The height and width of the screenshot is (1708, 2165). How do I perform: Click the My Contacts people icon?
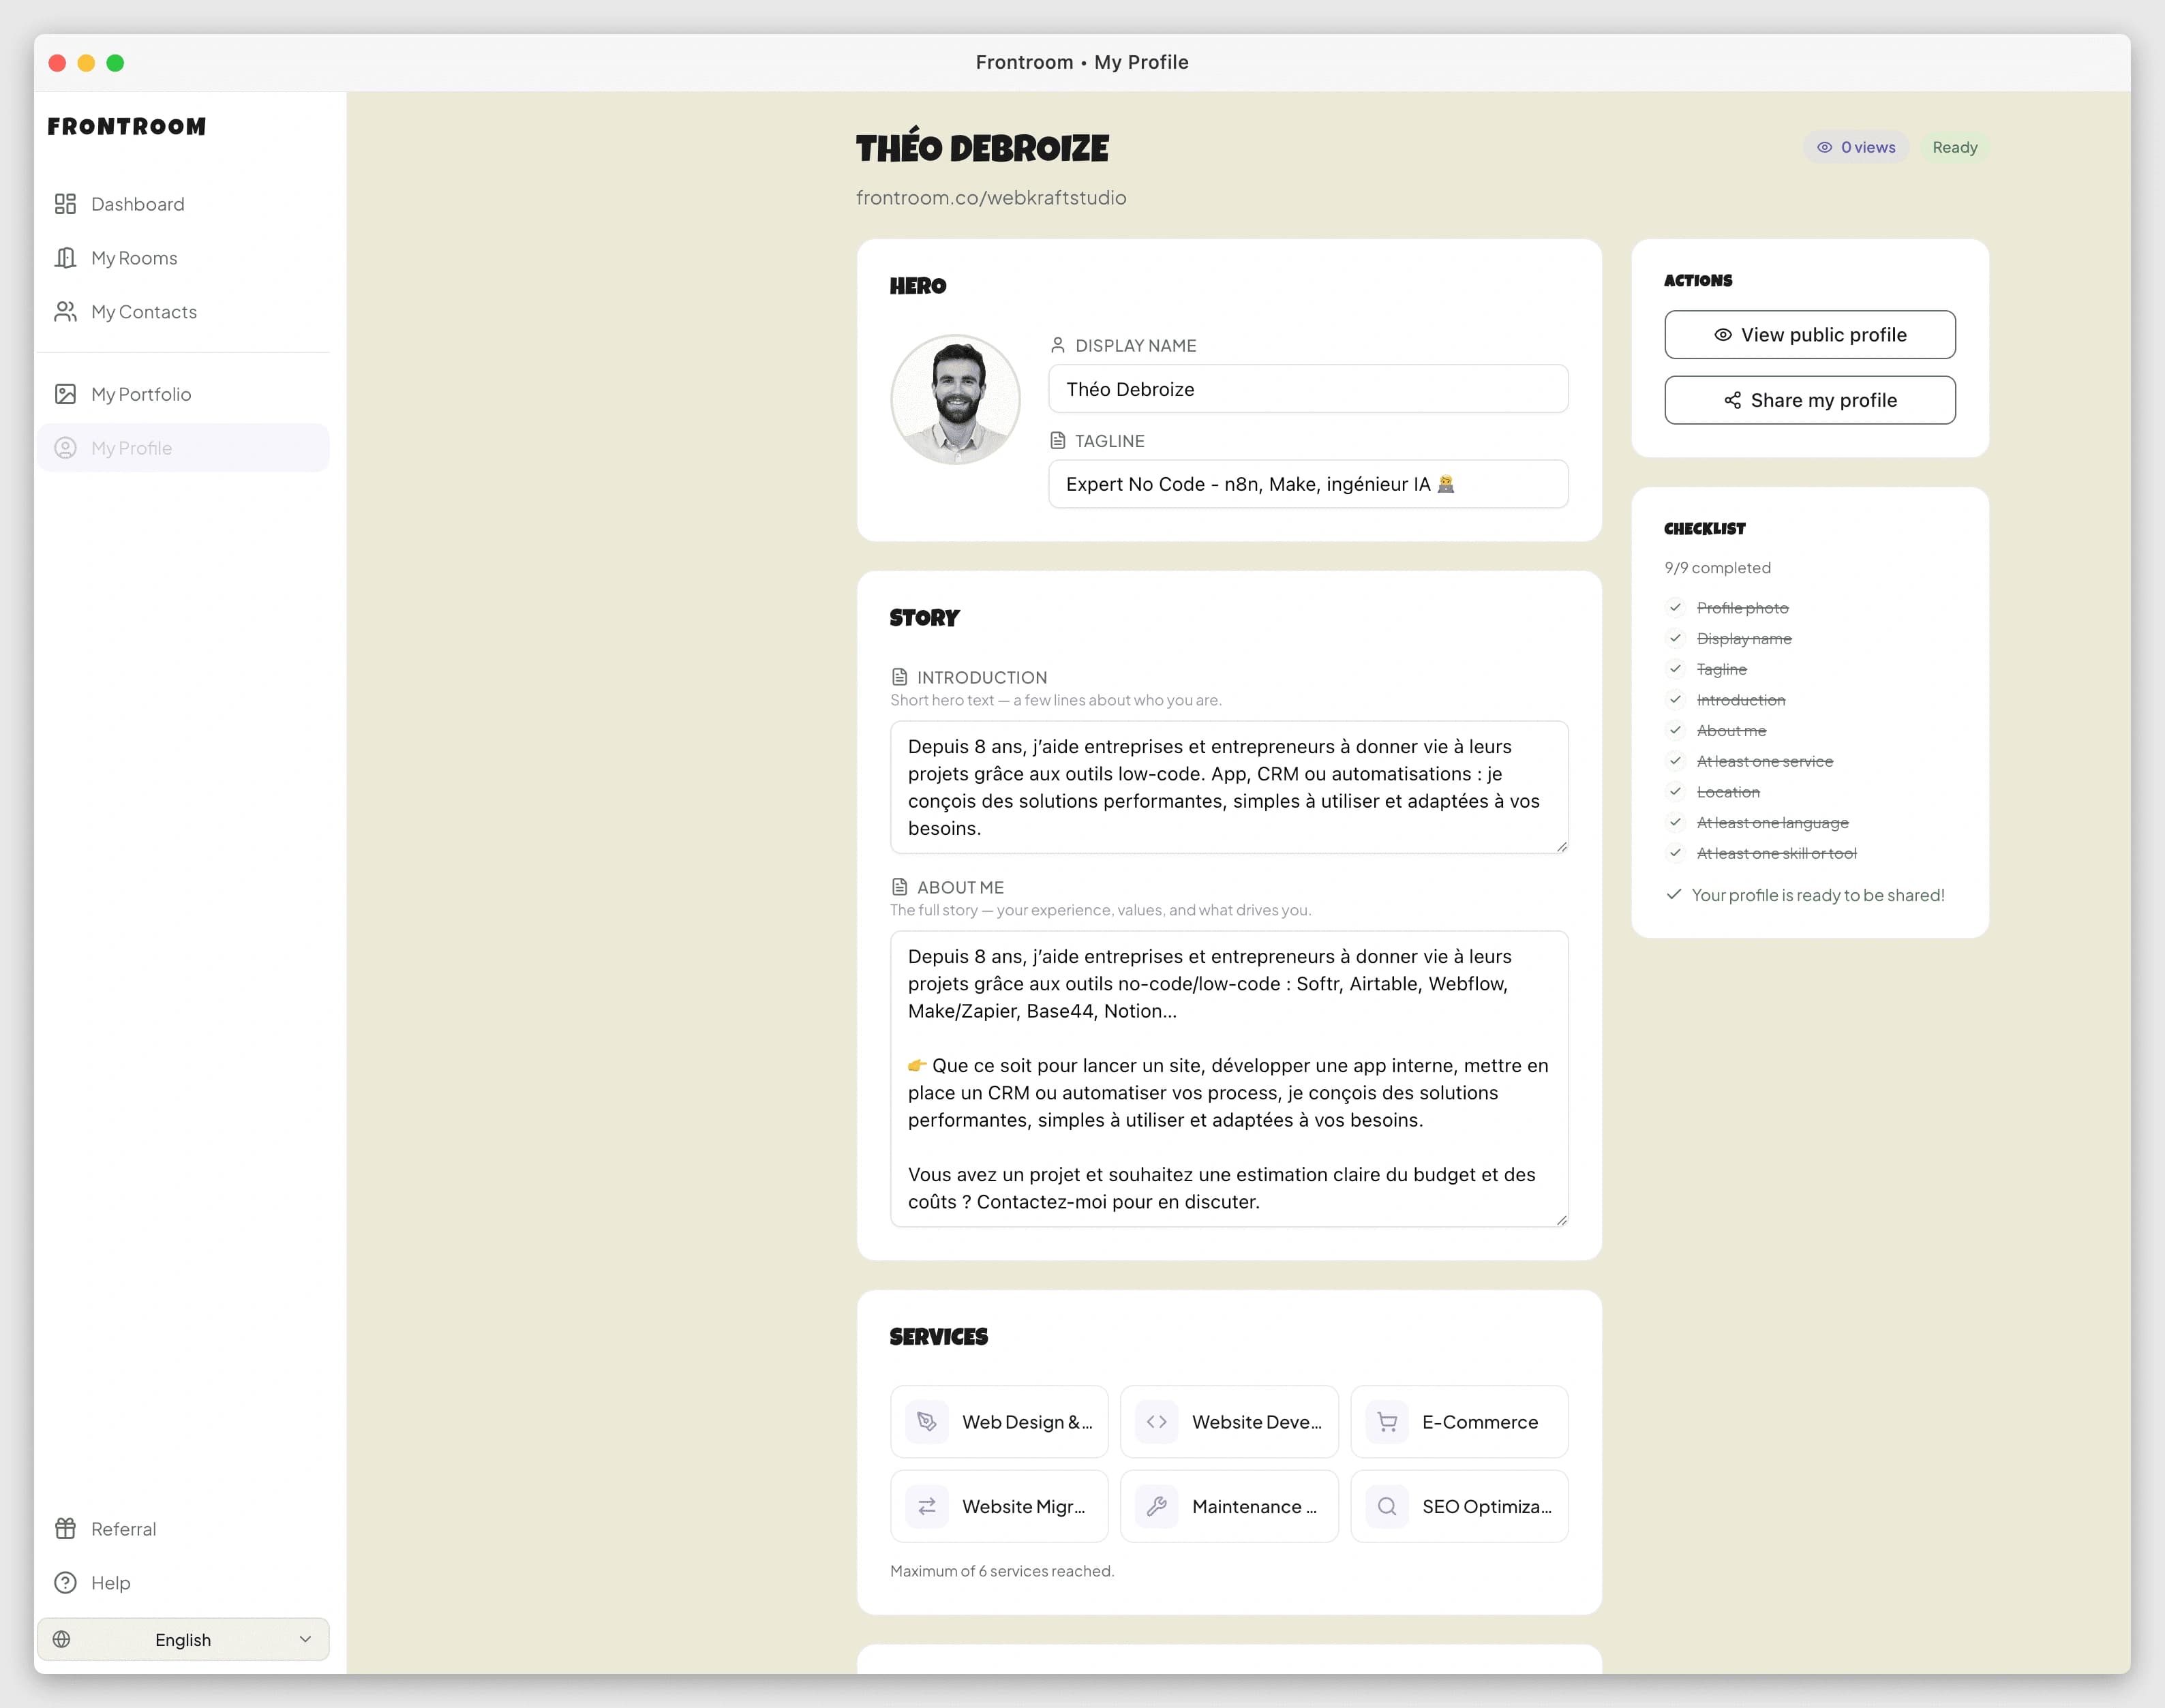pyautogui.click(x=65, y=312)
